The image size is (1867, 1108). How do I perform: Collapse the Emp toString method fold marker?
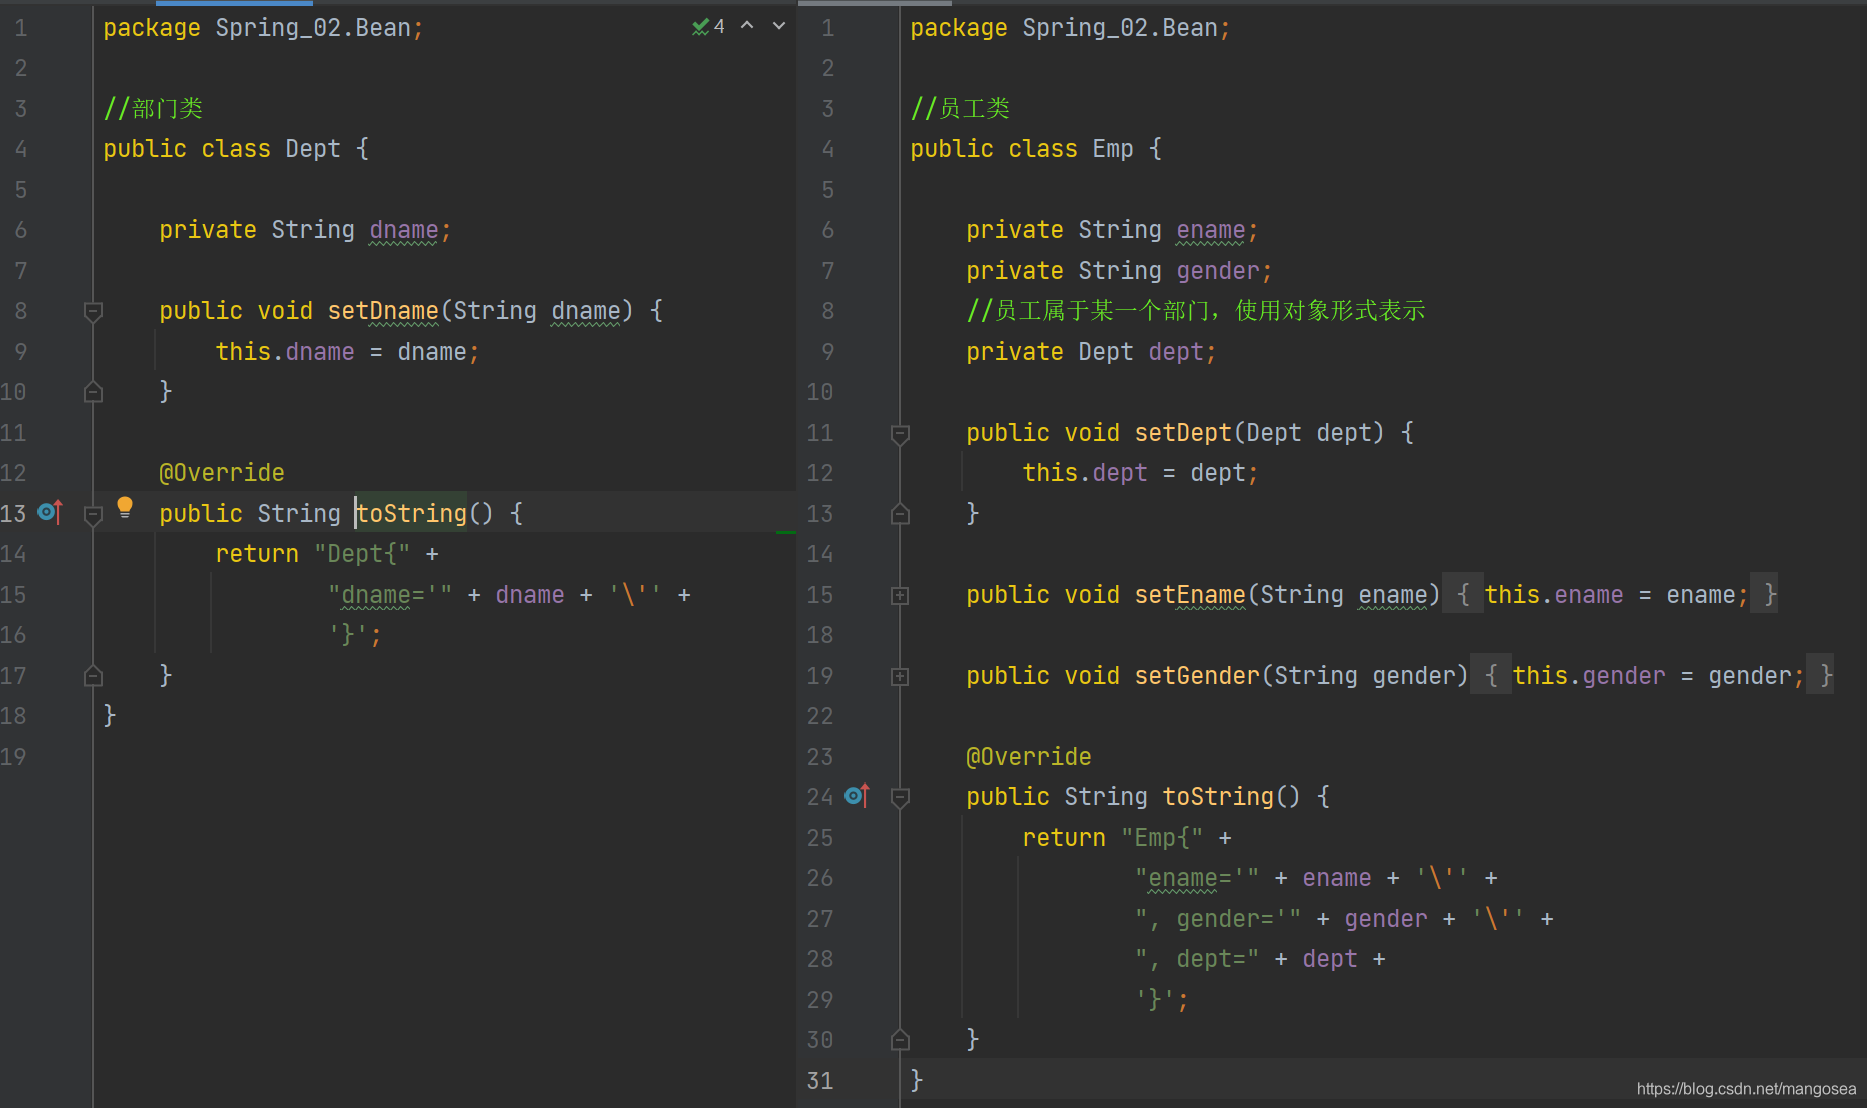pos(900,797)
